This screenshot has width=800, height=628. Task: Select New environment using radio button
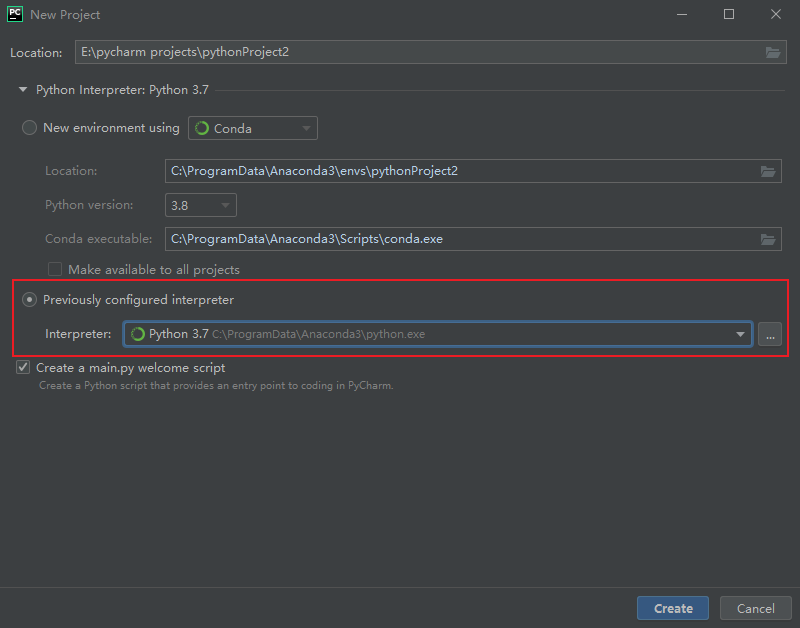coord(29,128)
